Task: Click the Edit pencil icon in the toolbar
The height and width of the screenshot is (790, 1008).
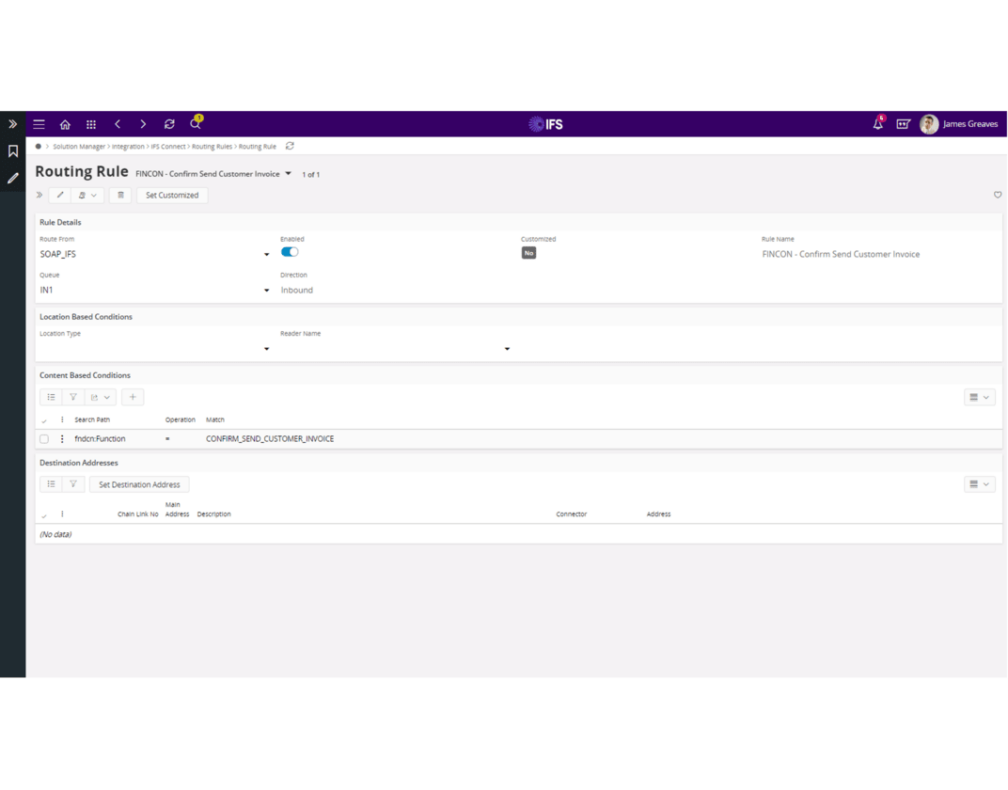Action: tap(61, 195)
